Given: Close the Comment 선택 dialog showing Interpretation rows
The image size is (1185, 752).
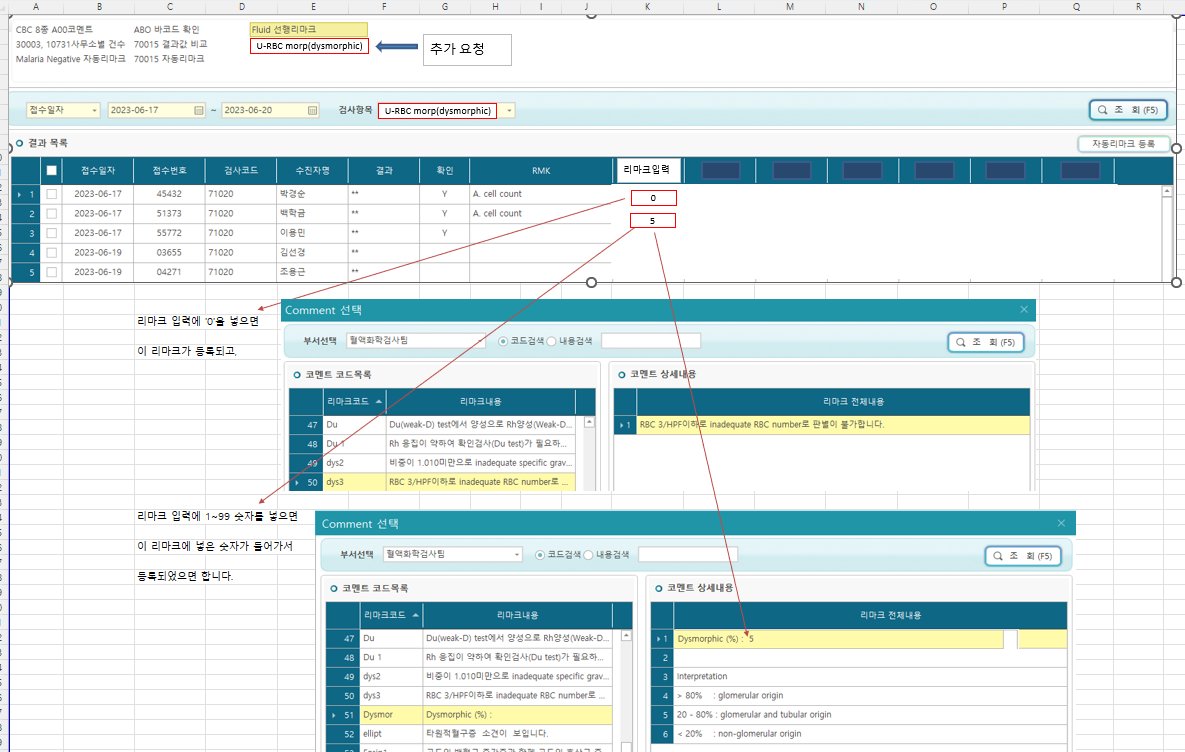Looking at the screenshot, I should 1062,523.
